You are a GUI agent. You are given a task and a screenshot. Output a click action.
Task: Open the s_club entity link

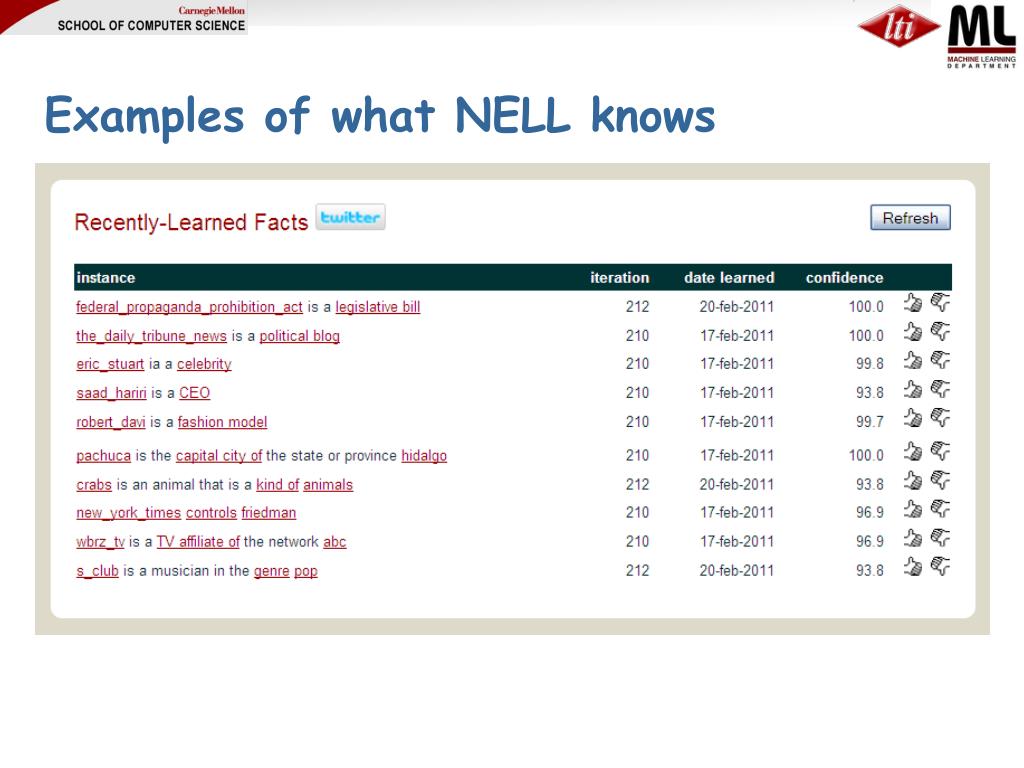[97, 571]
